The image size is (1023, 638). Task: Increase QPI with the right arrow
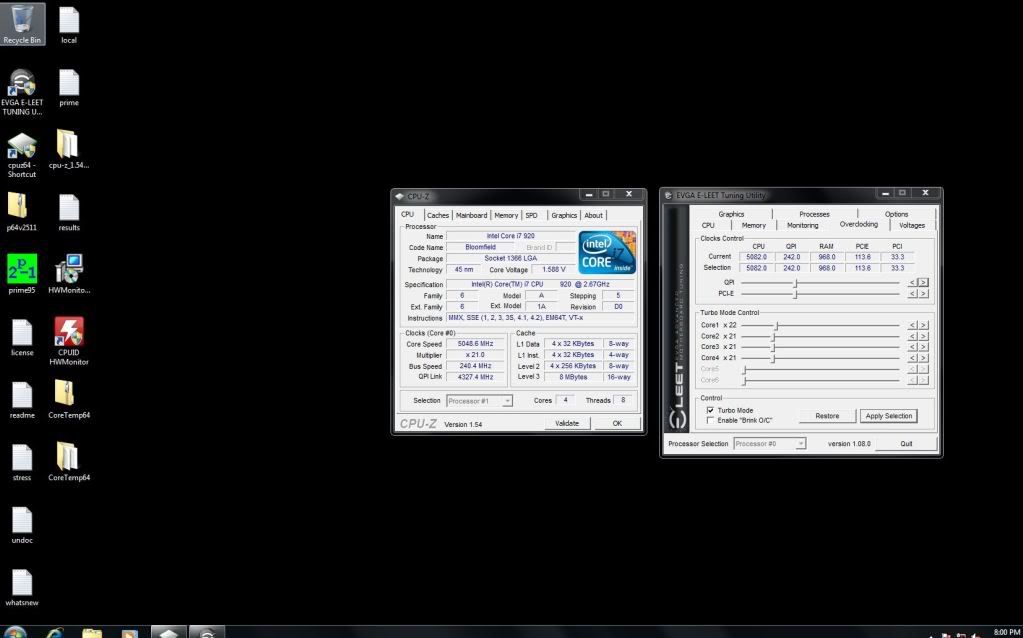coord(923,282)
